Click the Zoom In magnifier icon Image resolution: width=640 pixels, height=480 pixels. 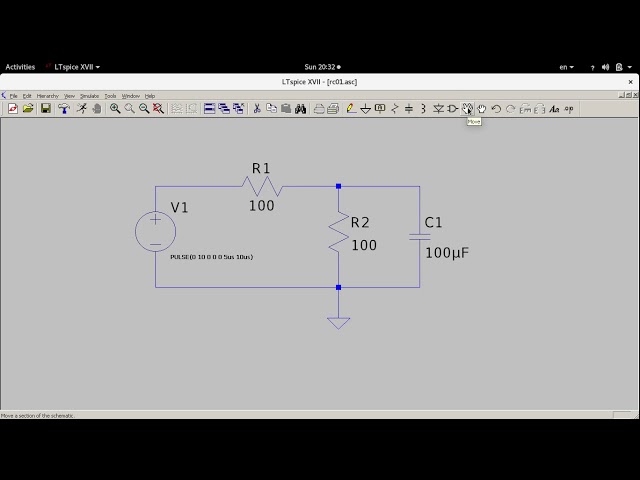click(115, 109)
